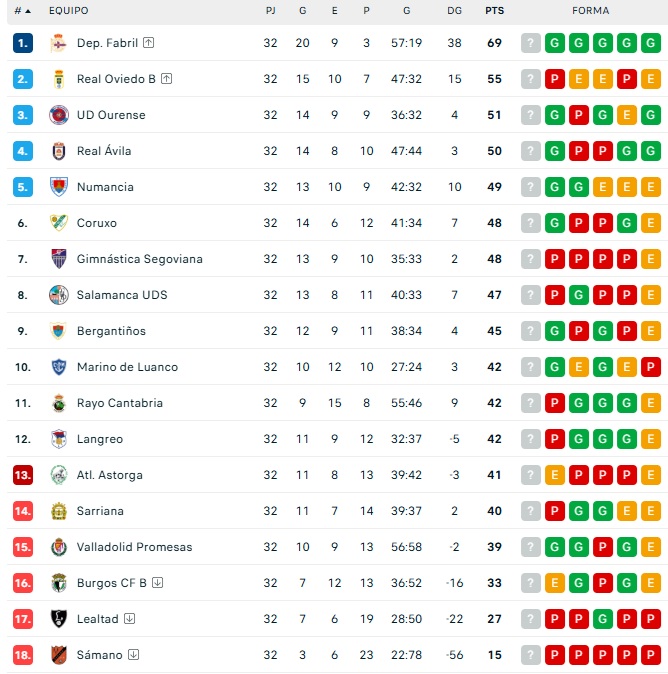
Task: Click the Sámano club logo
Action: click(59, 655)
